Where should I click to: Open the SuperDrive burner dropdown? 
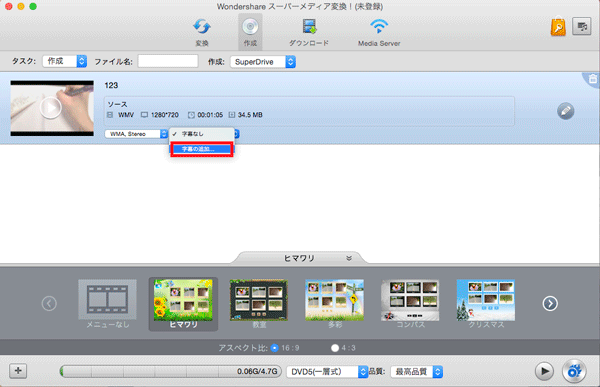point(263,62)
